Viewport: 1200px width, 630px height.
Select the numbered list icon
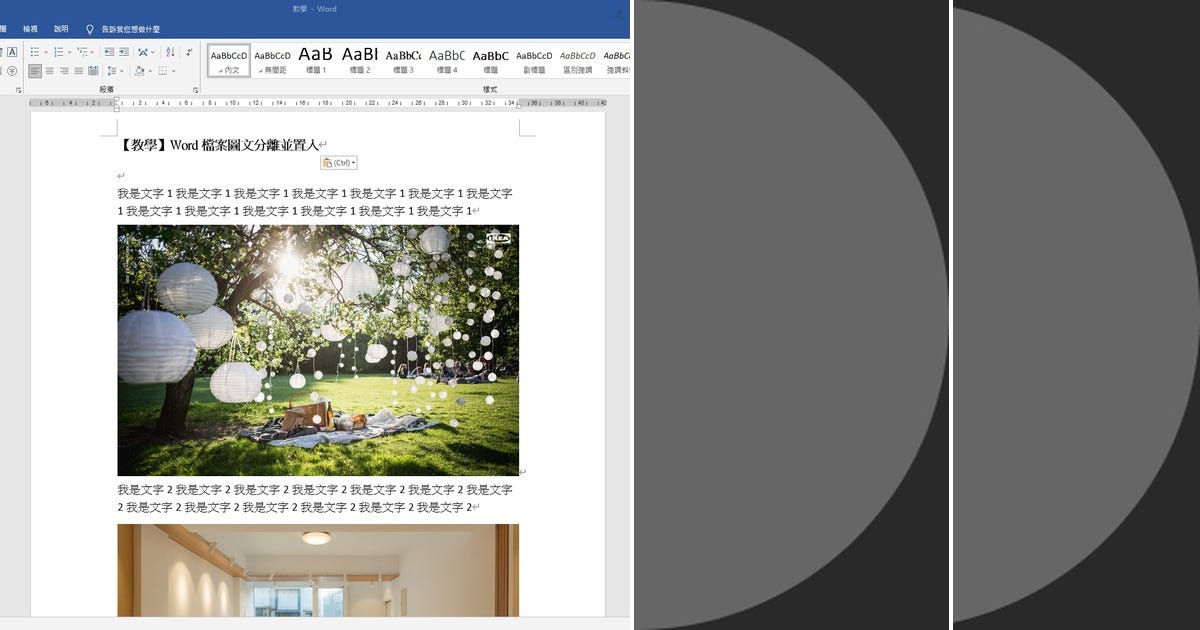coord(60,52)
